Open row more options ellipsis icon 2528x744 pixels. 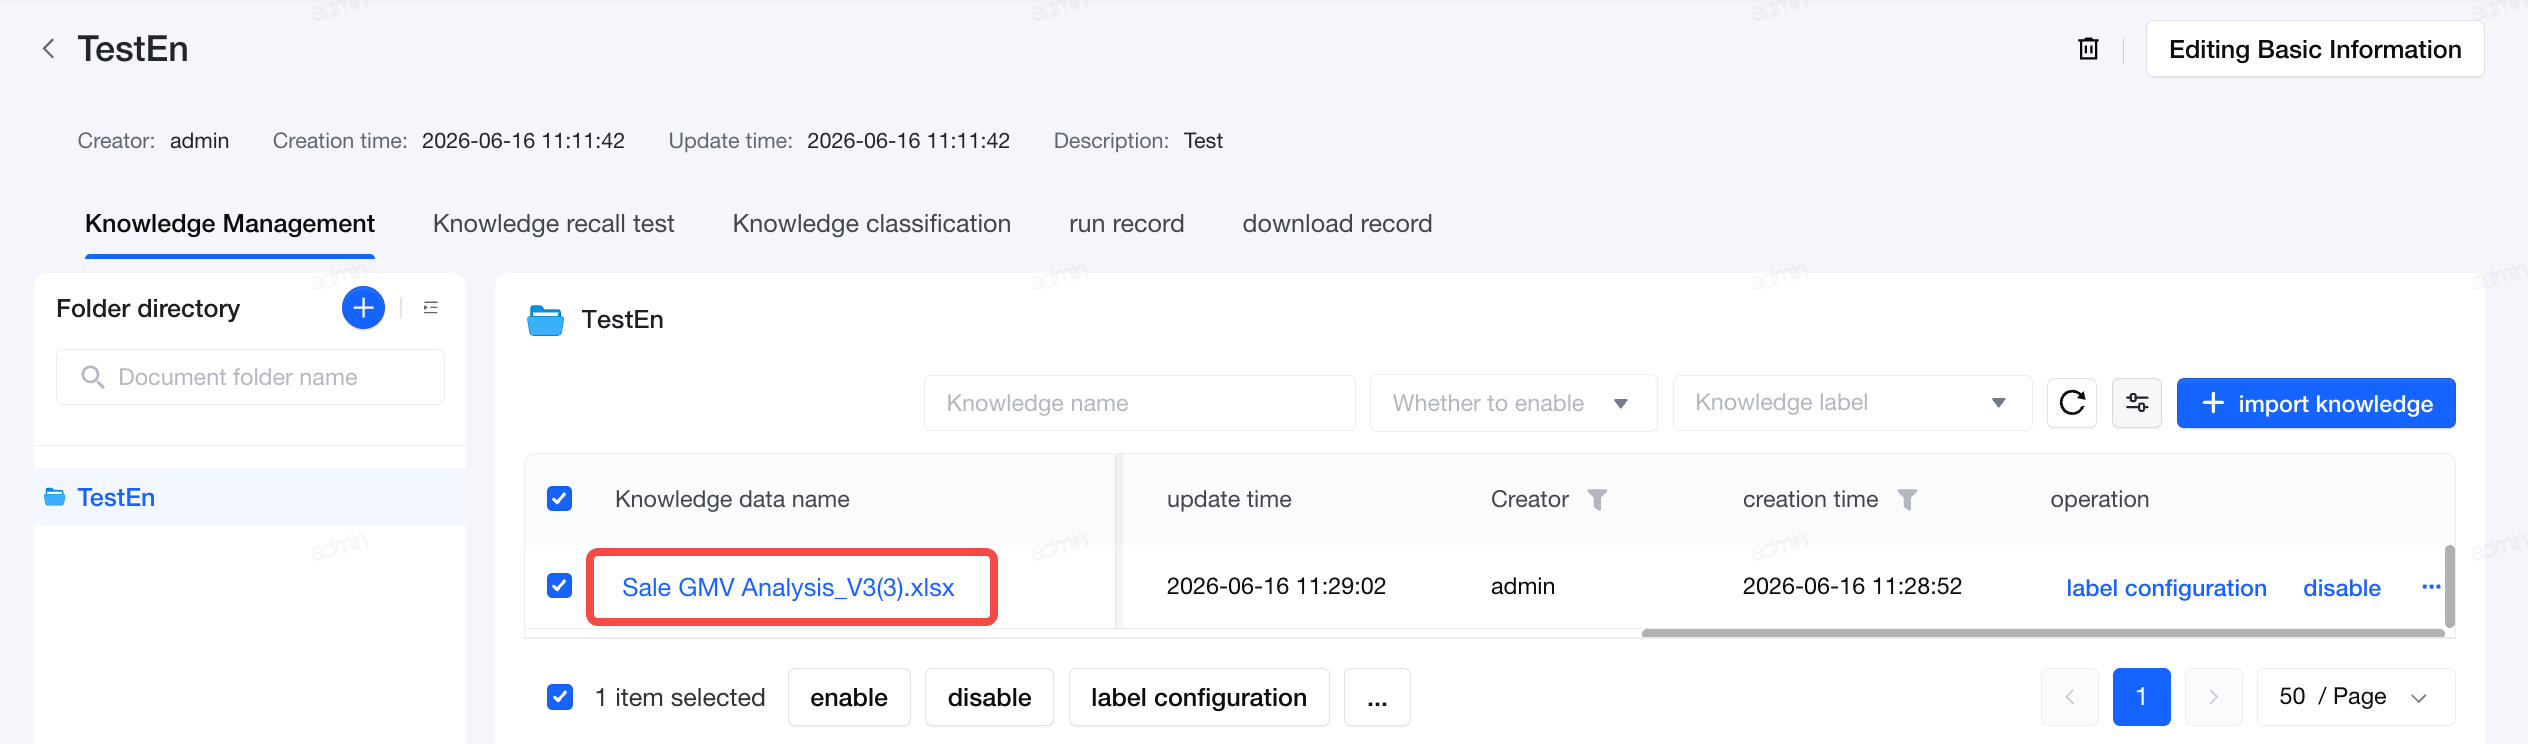[2430, 587]
